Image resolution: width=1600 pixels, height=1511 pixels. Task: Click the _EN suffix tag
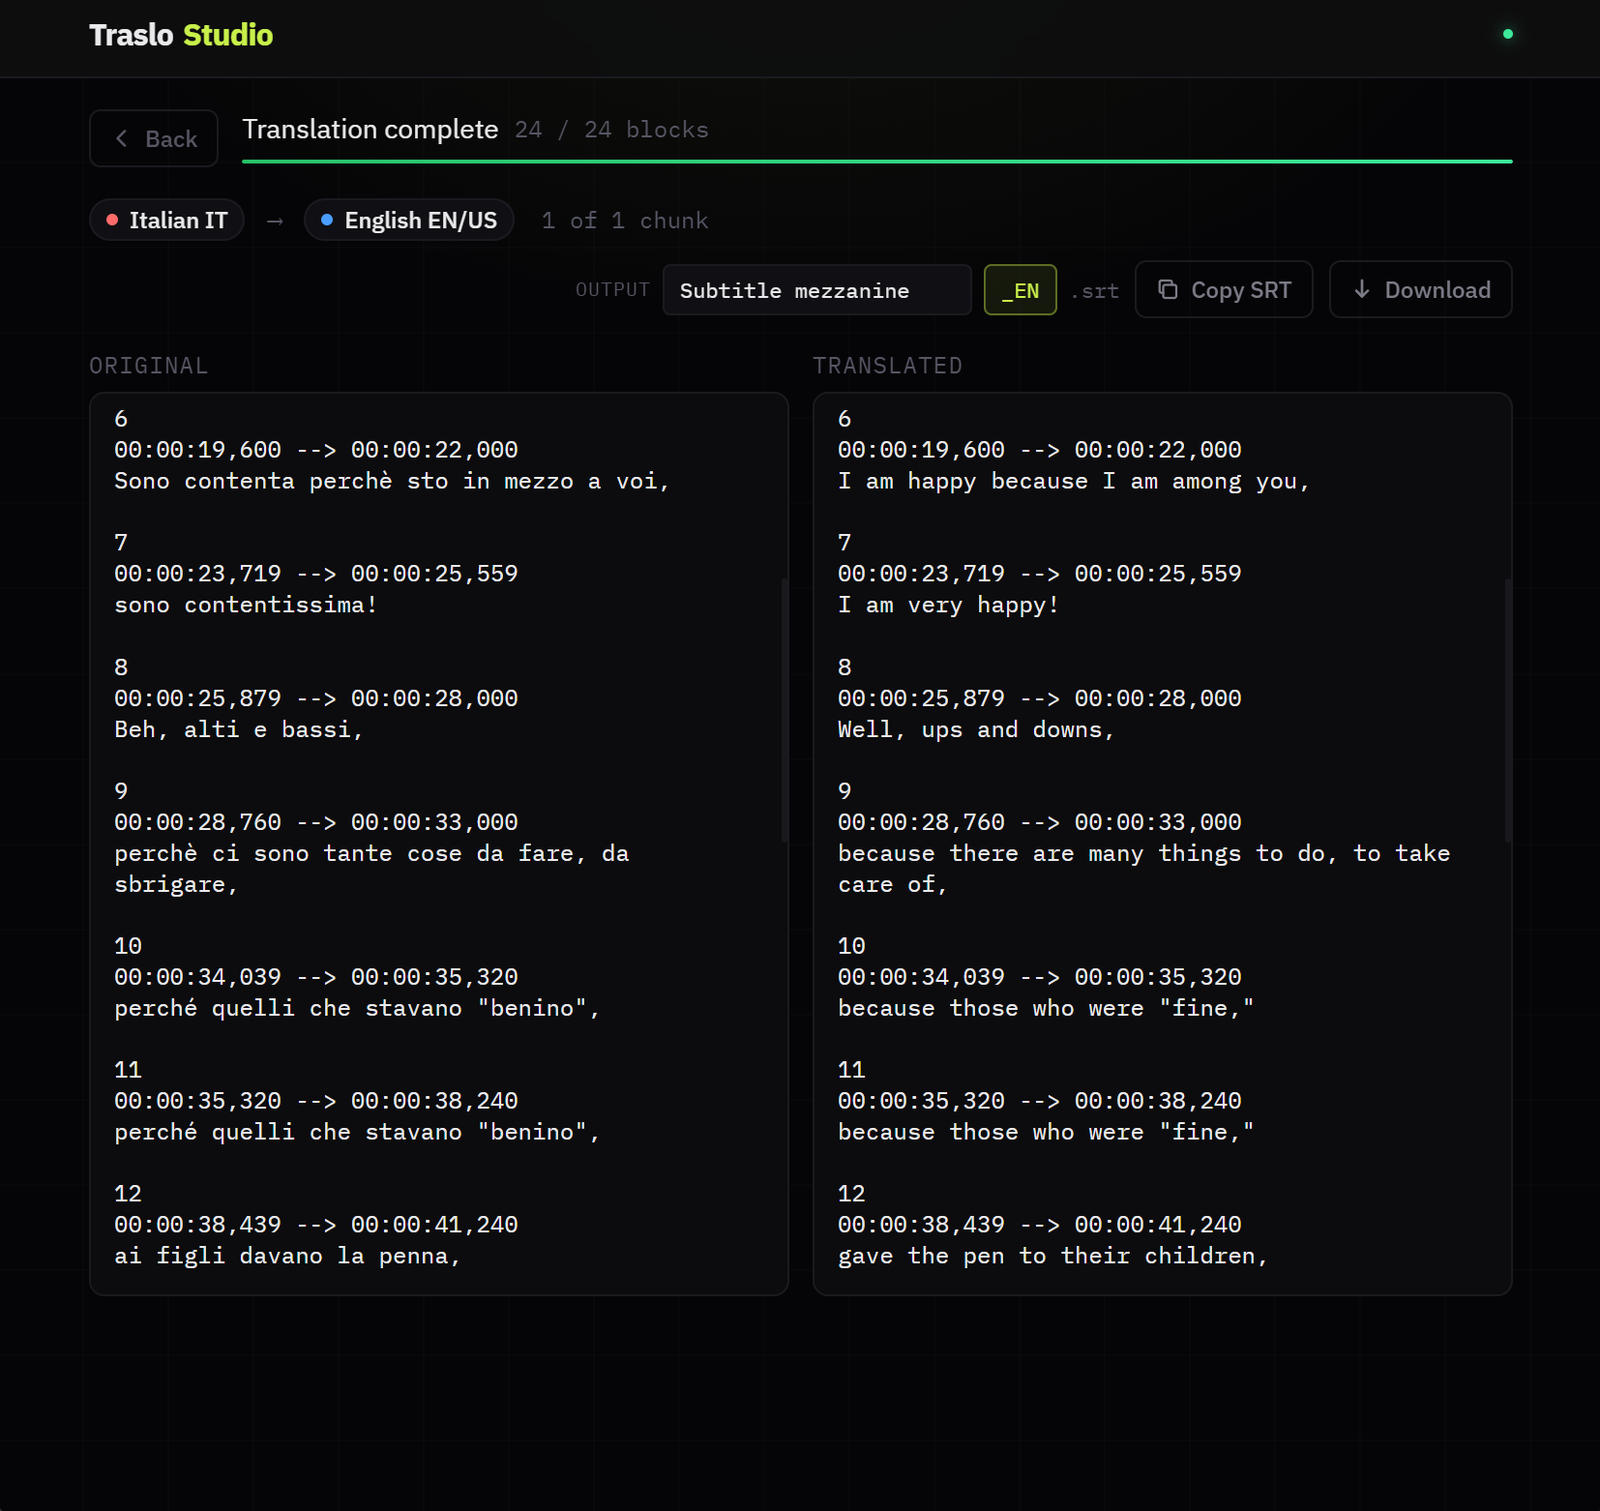coord(1020,290)
